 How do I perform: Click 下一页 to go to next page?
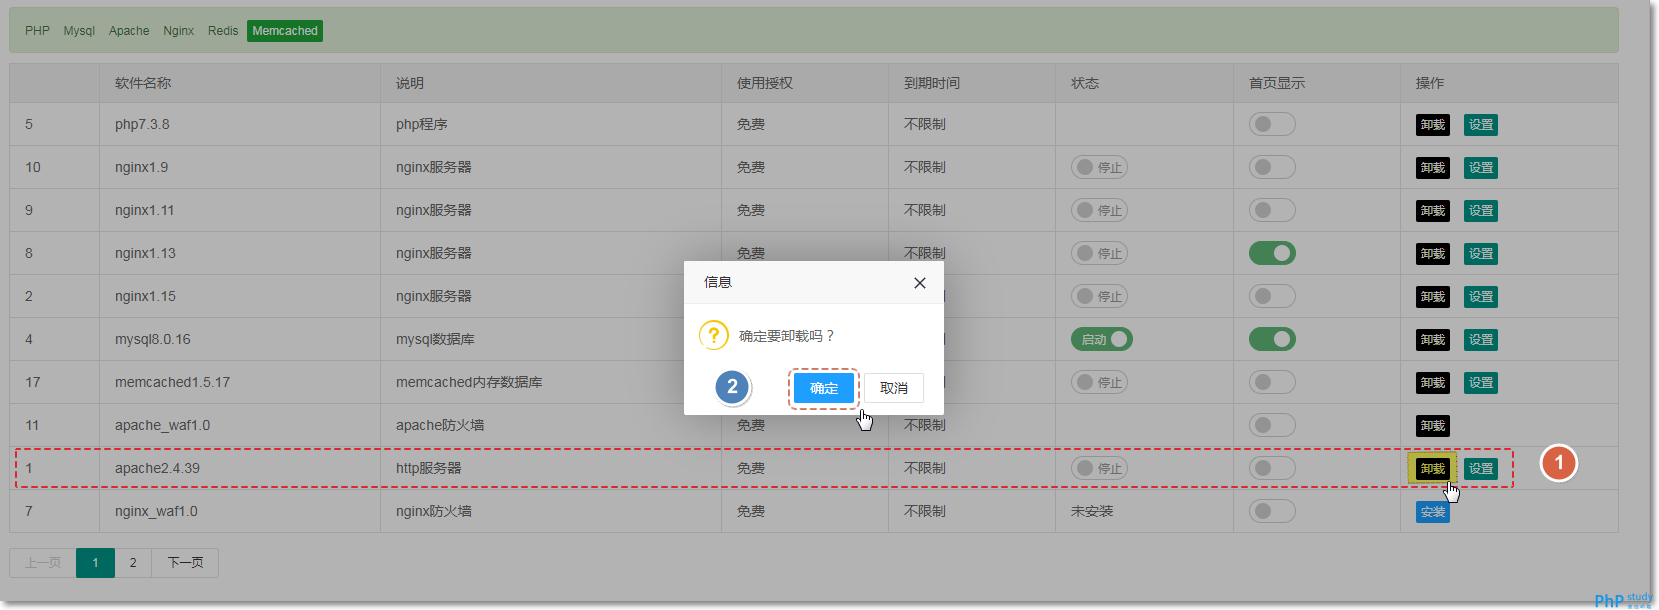point(185,562)
